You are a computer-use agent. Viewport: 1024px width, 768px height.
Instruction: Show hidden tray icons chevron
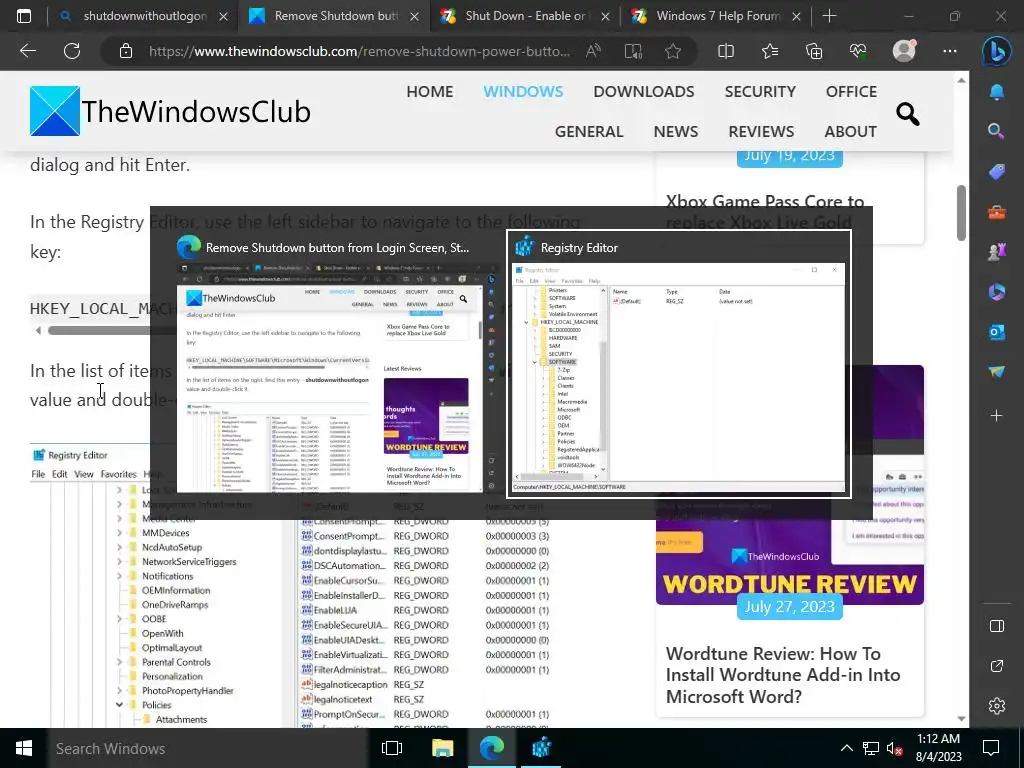click(846, 748)
